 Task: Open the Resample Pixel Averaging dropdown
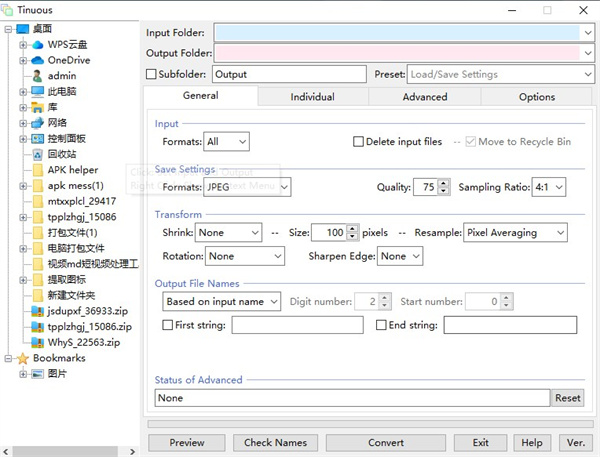pyautogui.click(x=515, y=232)
